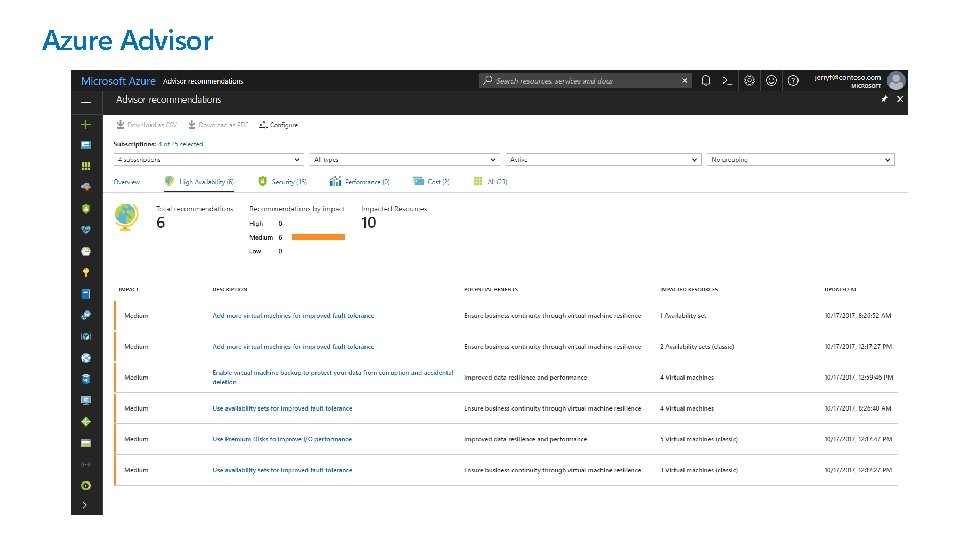Open the All types dropdown
This screenshot has height=551, width=979.
[x=405, y=160]
